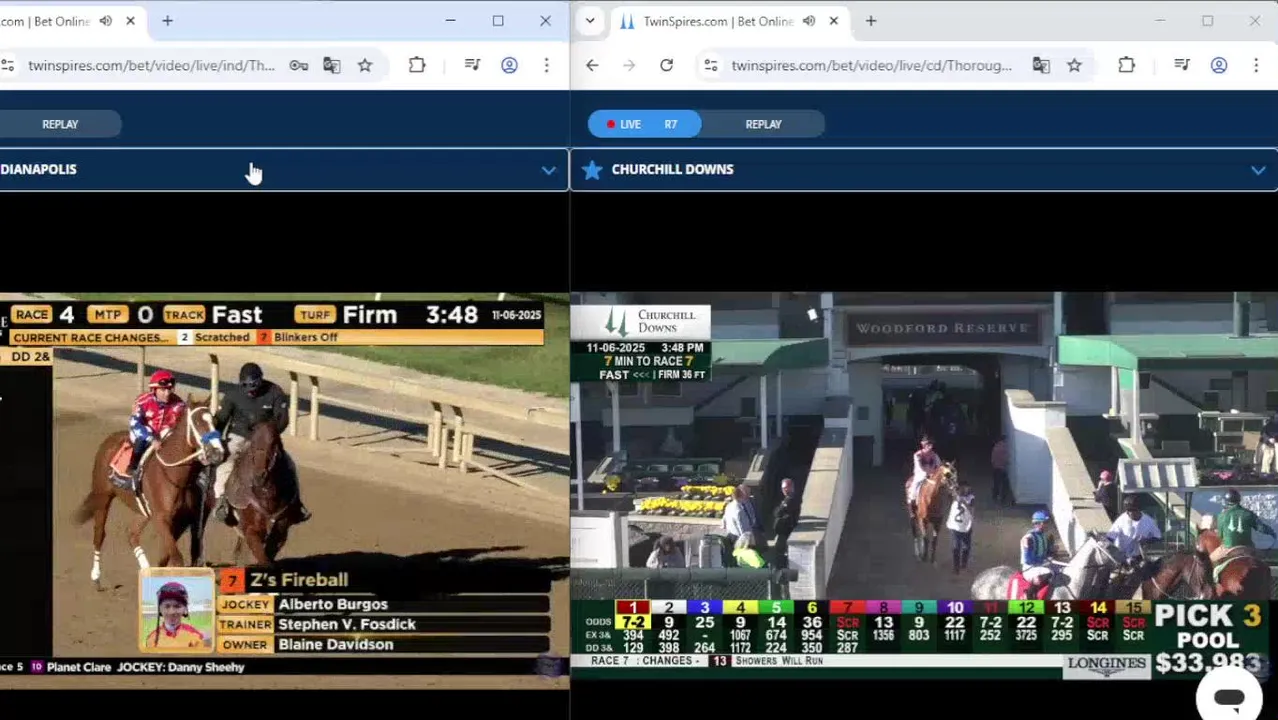This screenshot has width=1278, height=720.
Task: Click the Showers Will Run change note
Action: (779, 661)
